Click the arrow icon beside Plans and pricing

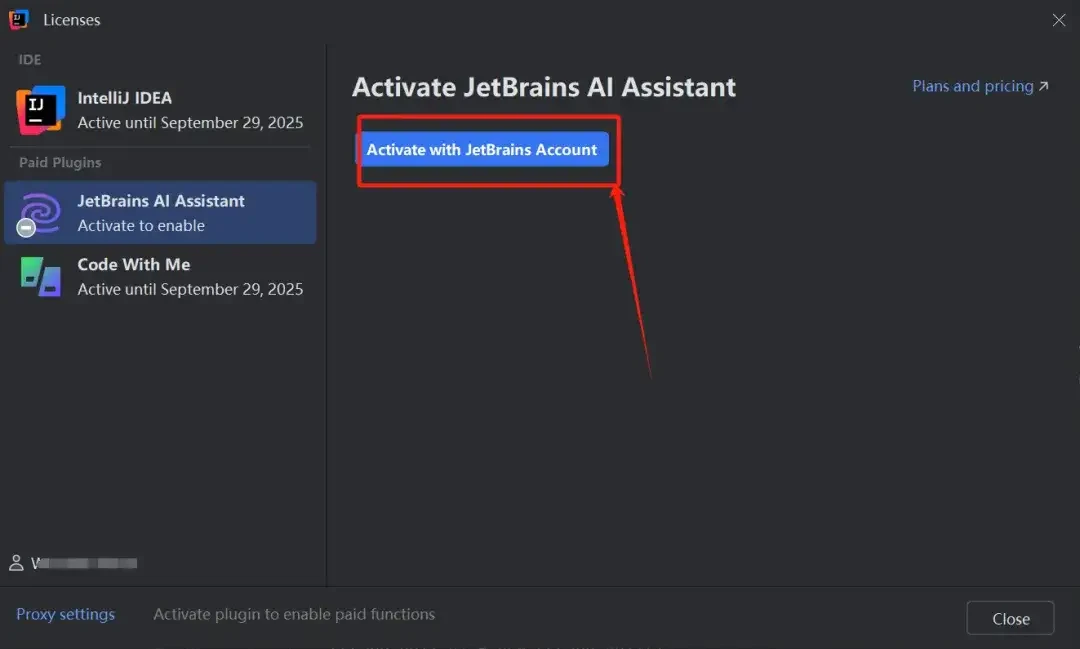1044,87
